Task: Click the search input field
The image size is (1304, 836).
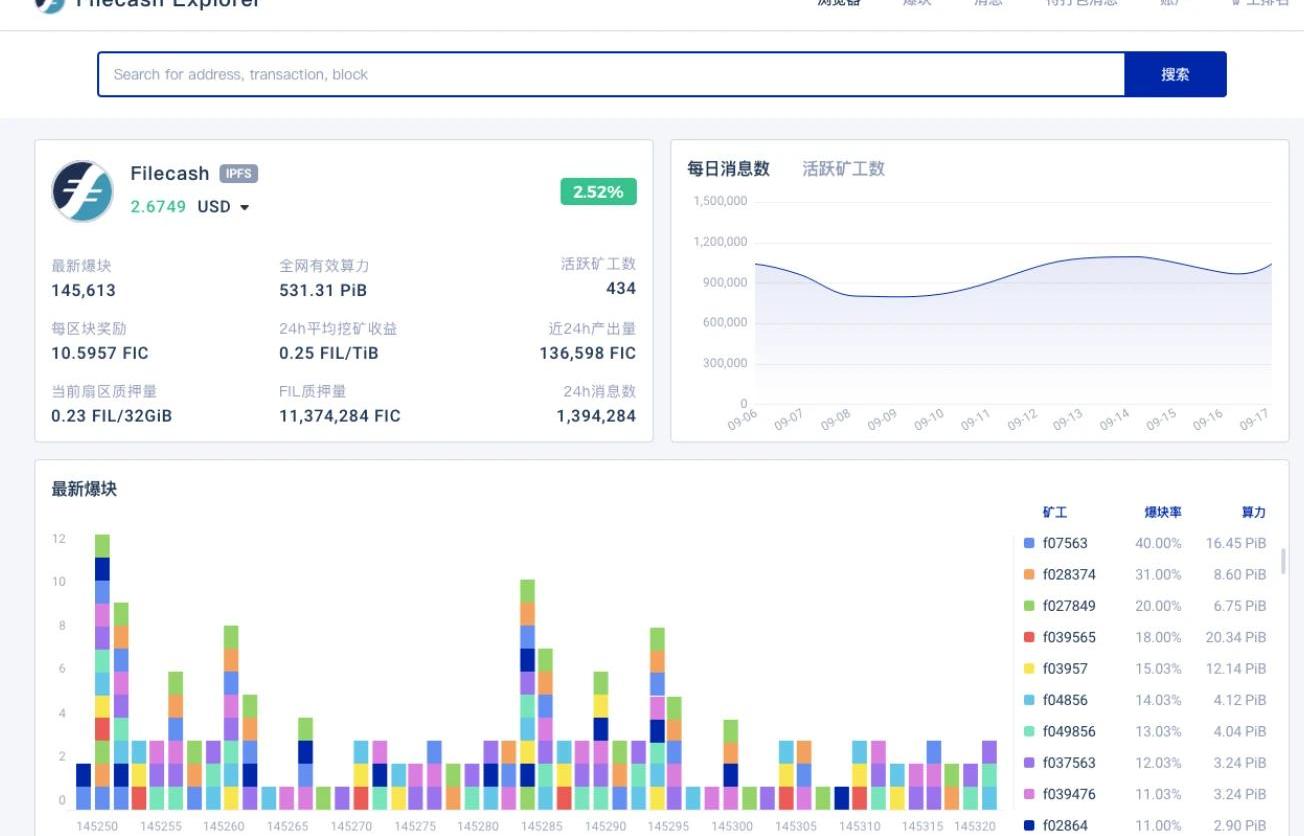Action: [x=611, y=74]
